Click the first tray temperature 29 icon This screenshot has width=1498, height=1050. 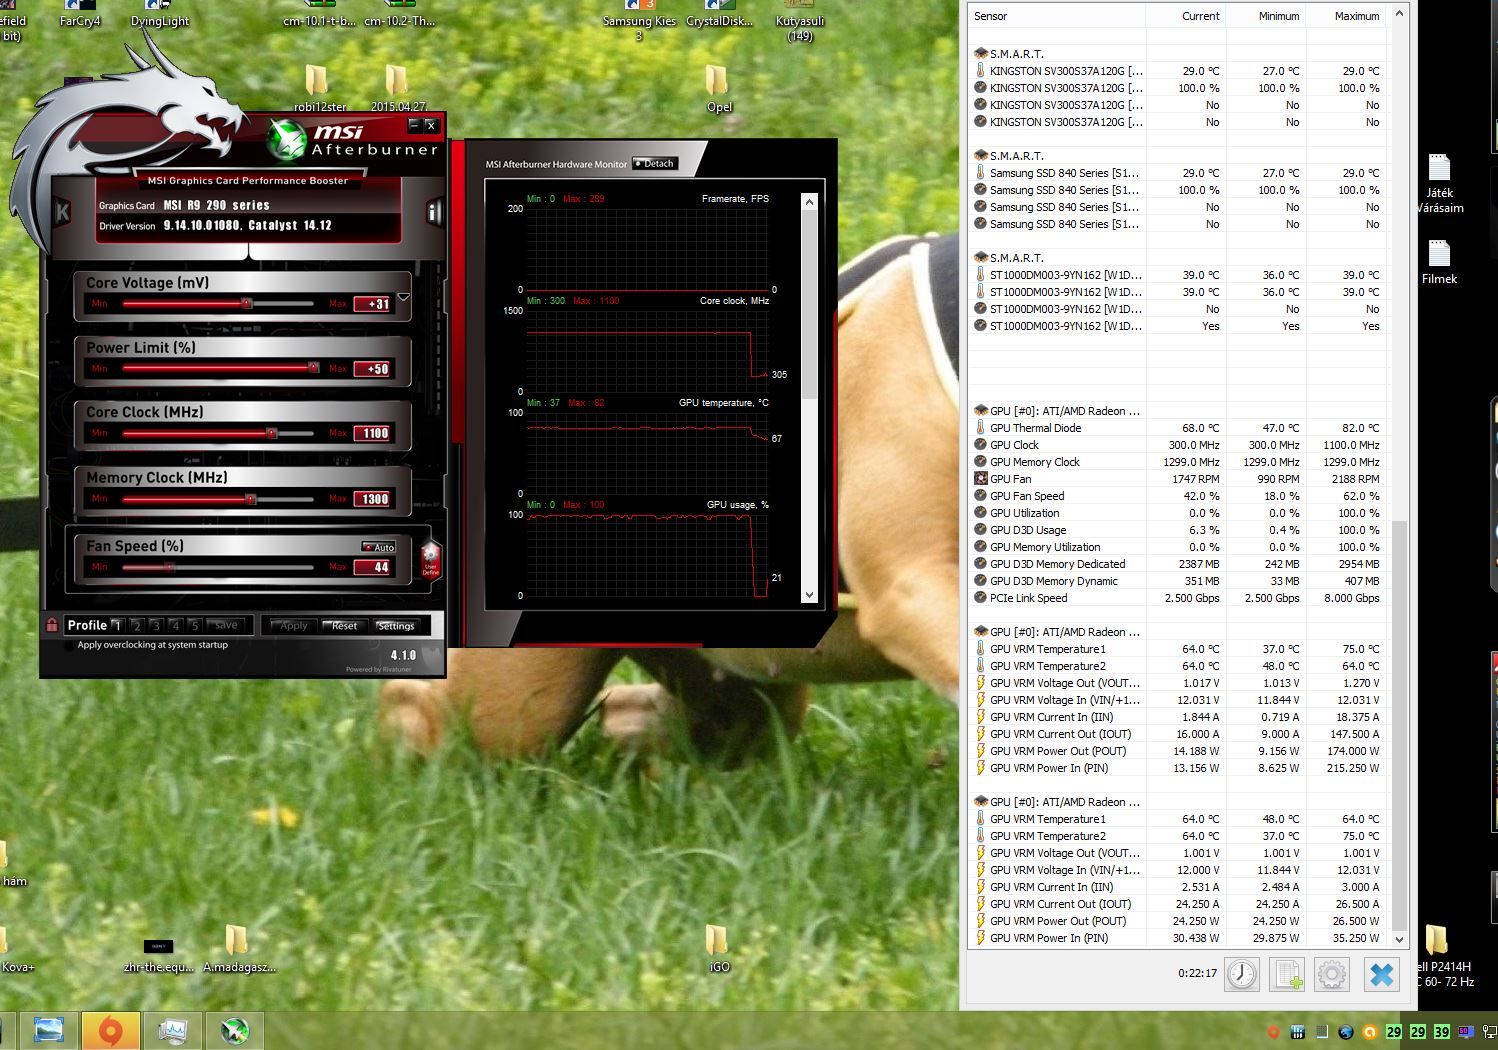[x=1394, y=1032]
